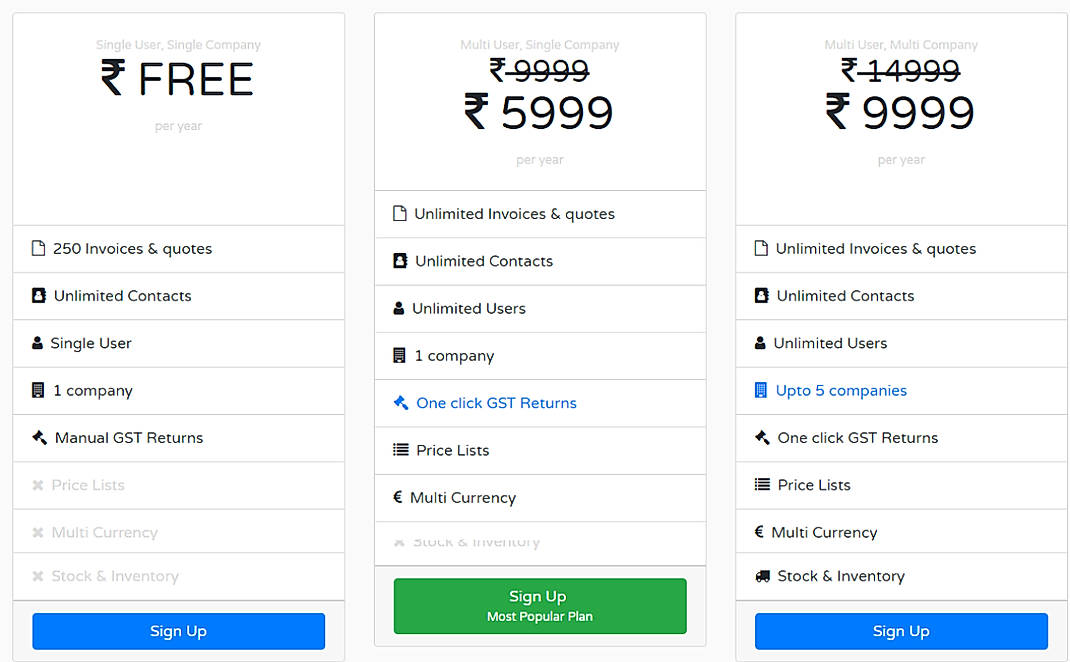
Task: Select the Manual GST Returns wrench icon
Action: (40, 437)
